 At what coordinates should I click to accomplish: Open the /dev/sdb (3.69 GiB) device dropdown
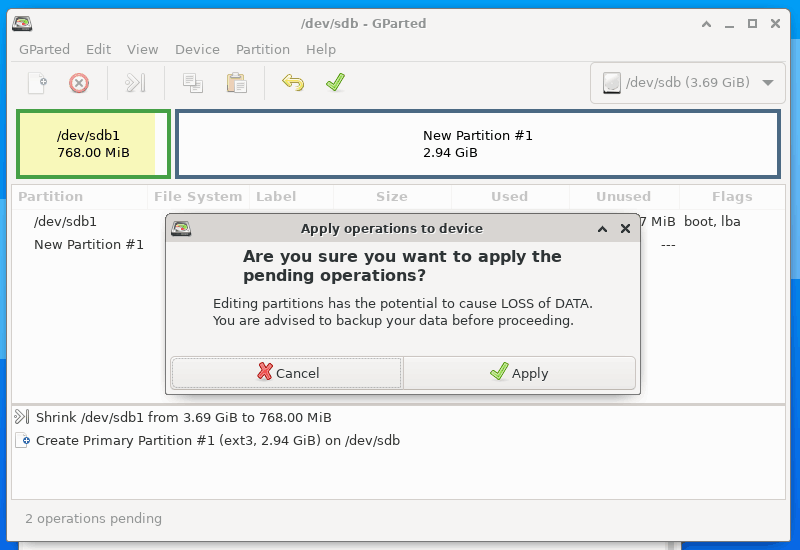(x=688, y=83)
